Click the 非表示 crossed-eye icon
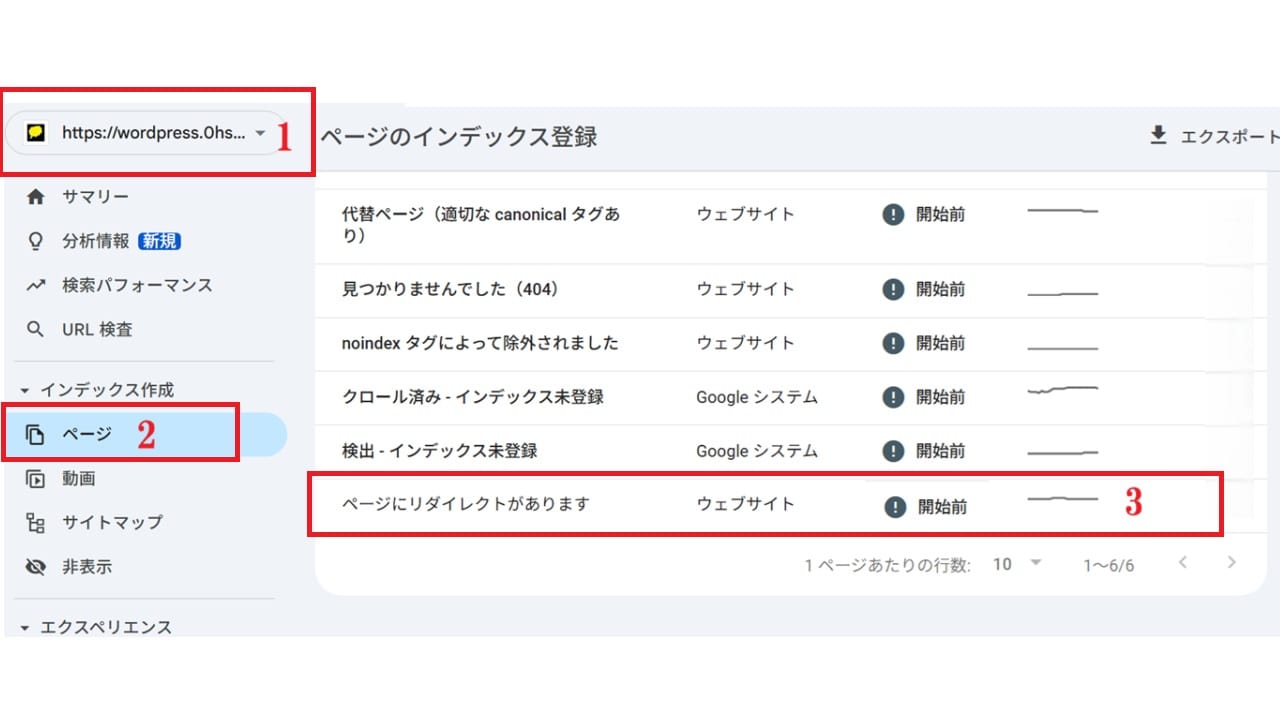Image resolution: width=1280 pixels, height=720 pixels. (x=36, y=567)
